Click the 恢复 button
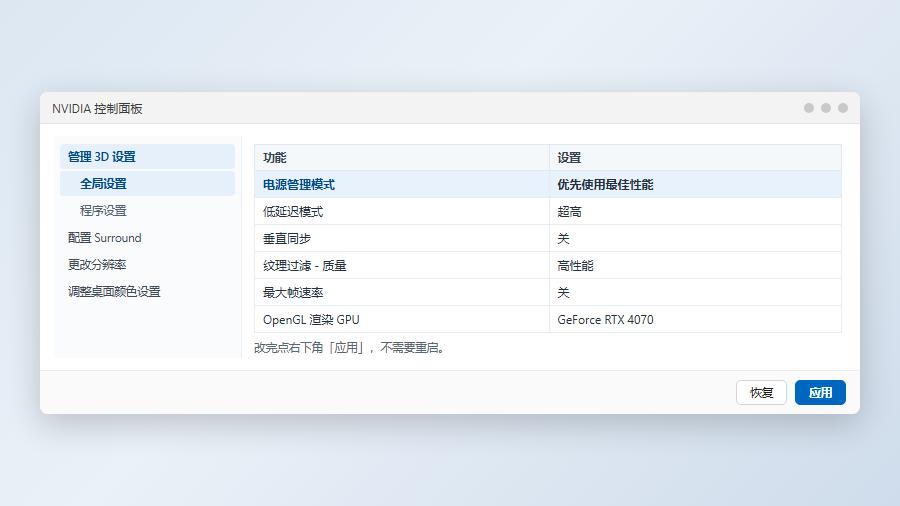Screen dimensions: 900x506 click(x=761, y=392)
